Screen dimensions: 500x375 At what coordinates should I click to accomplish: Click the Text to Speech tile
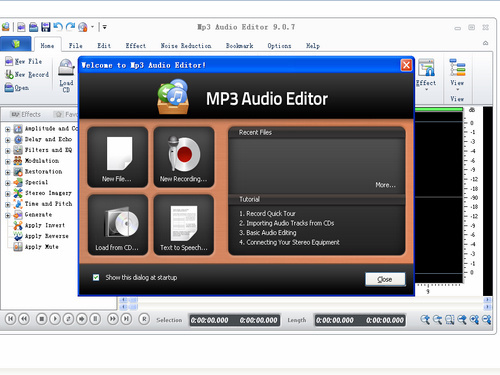click(x=184, y=225)
